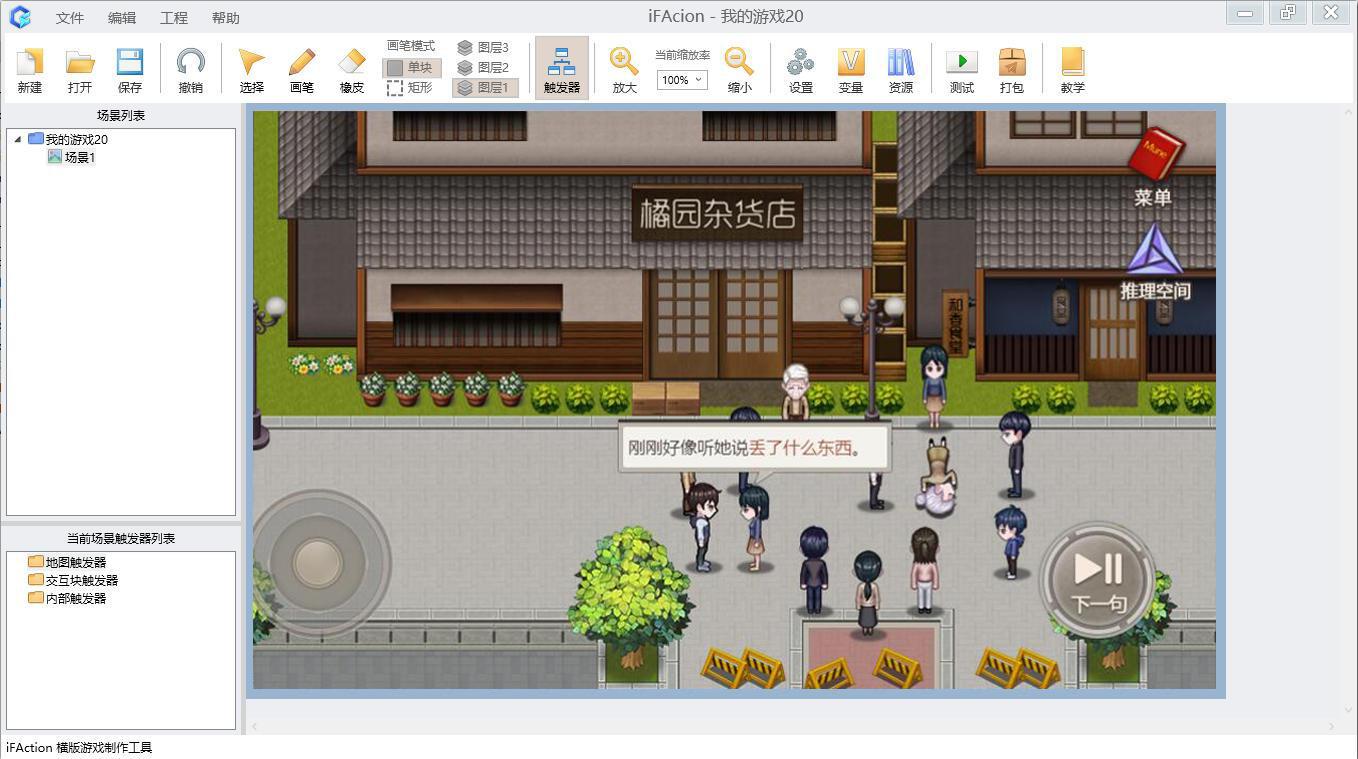Open the 文件 menu
1358x759 pixels.
70,18
